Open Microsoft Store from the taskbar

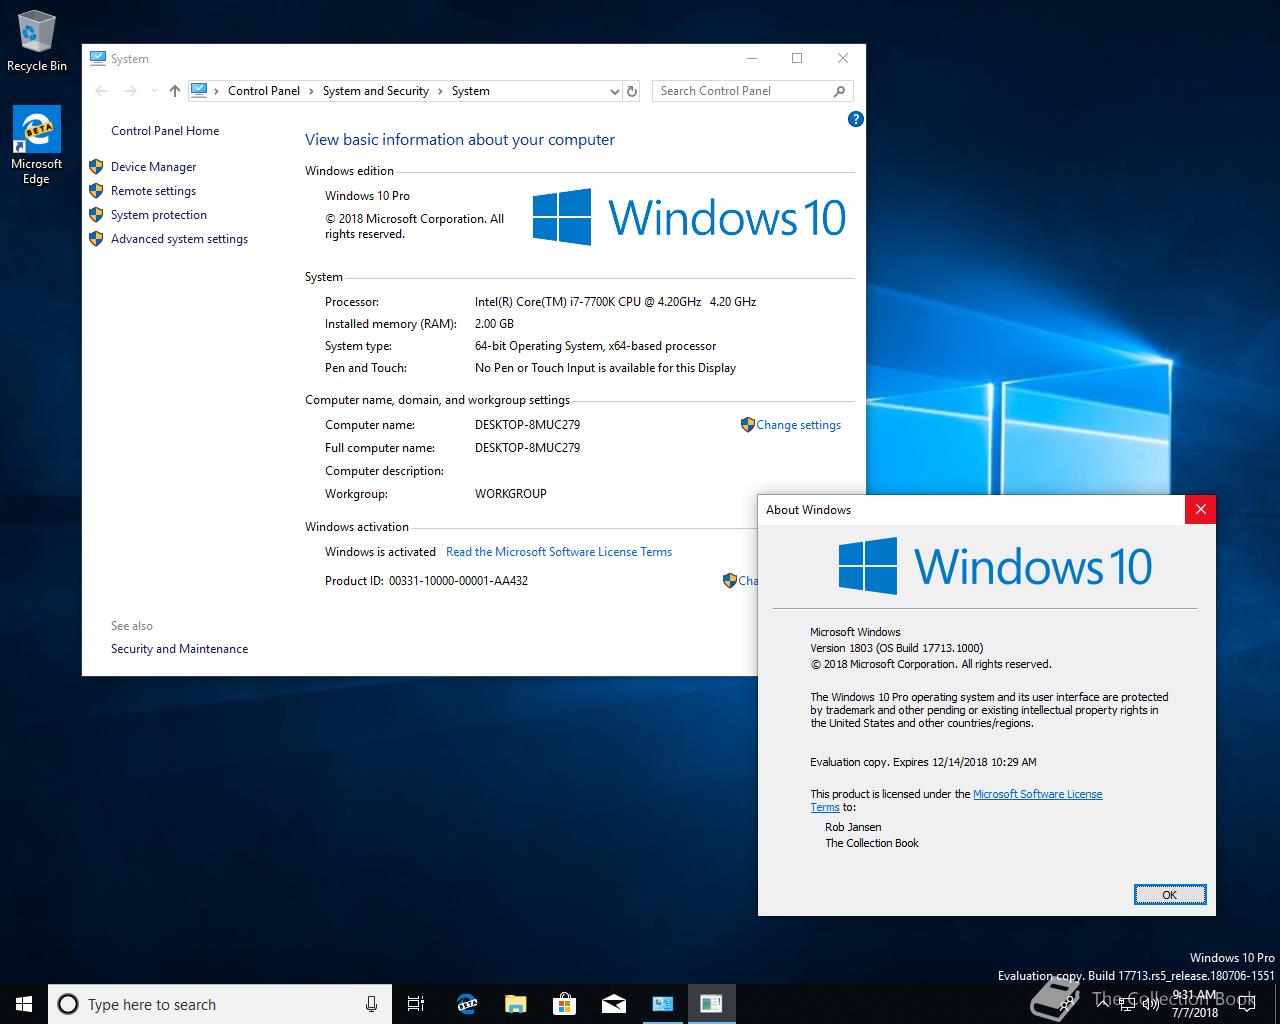(x=564, y=1004)
